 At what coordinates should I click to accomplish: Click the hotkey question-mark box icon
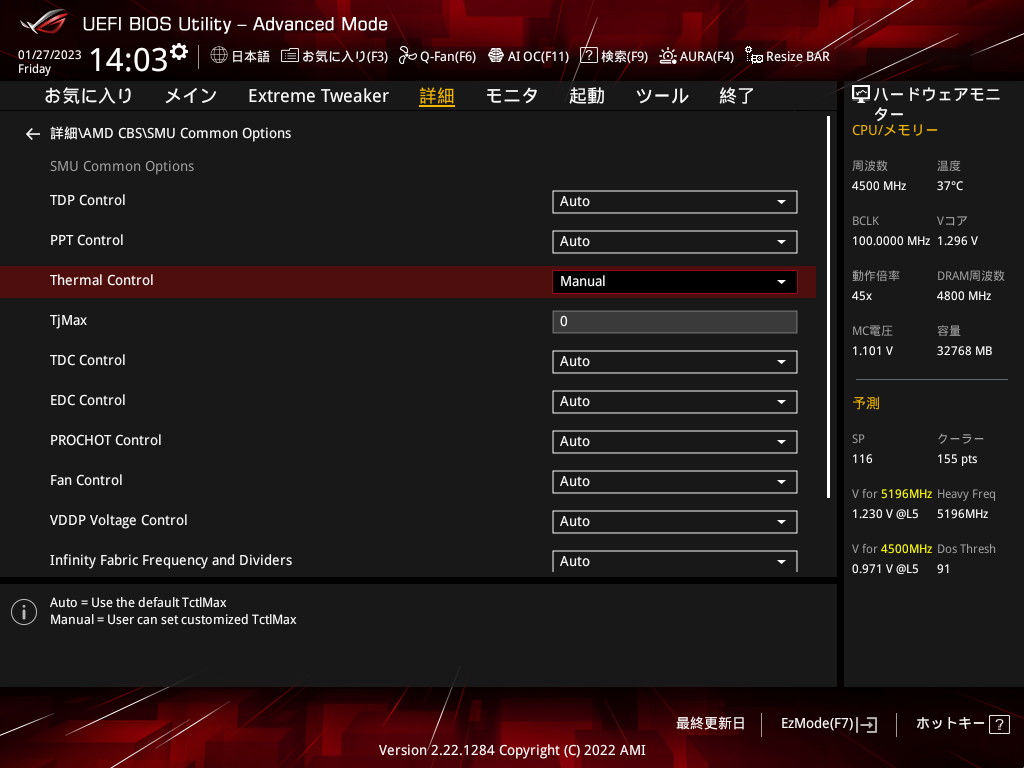[999, 724]
